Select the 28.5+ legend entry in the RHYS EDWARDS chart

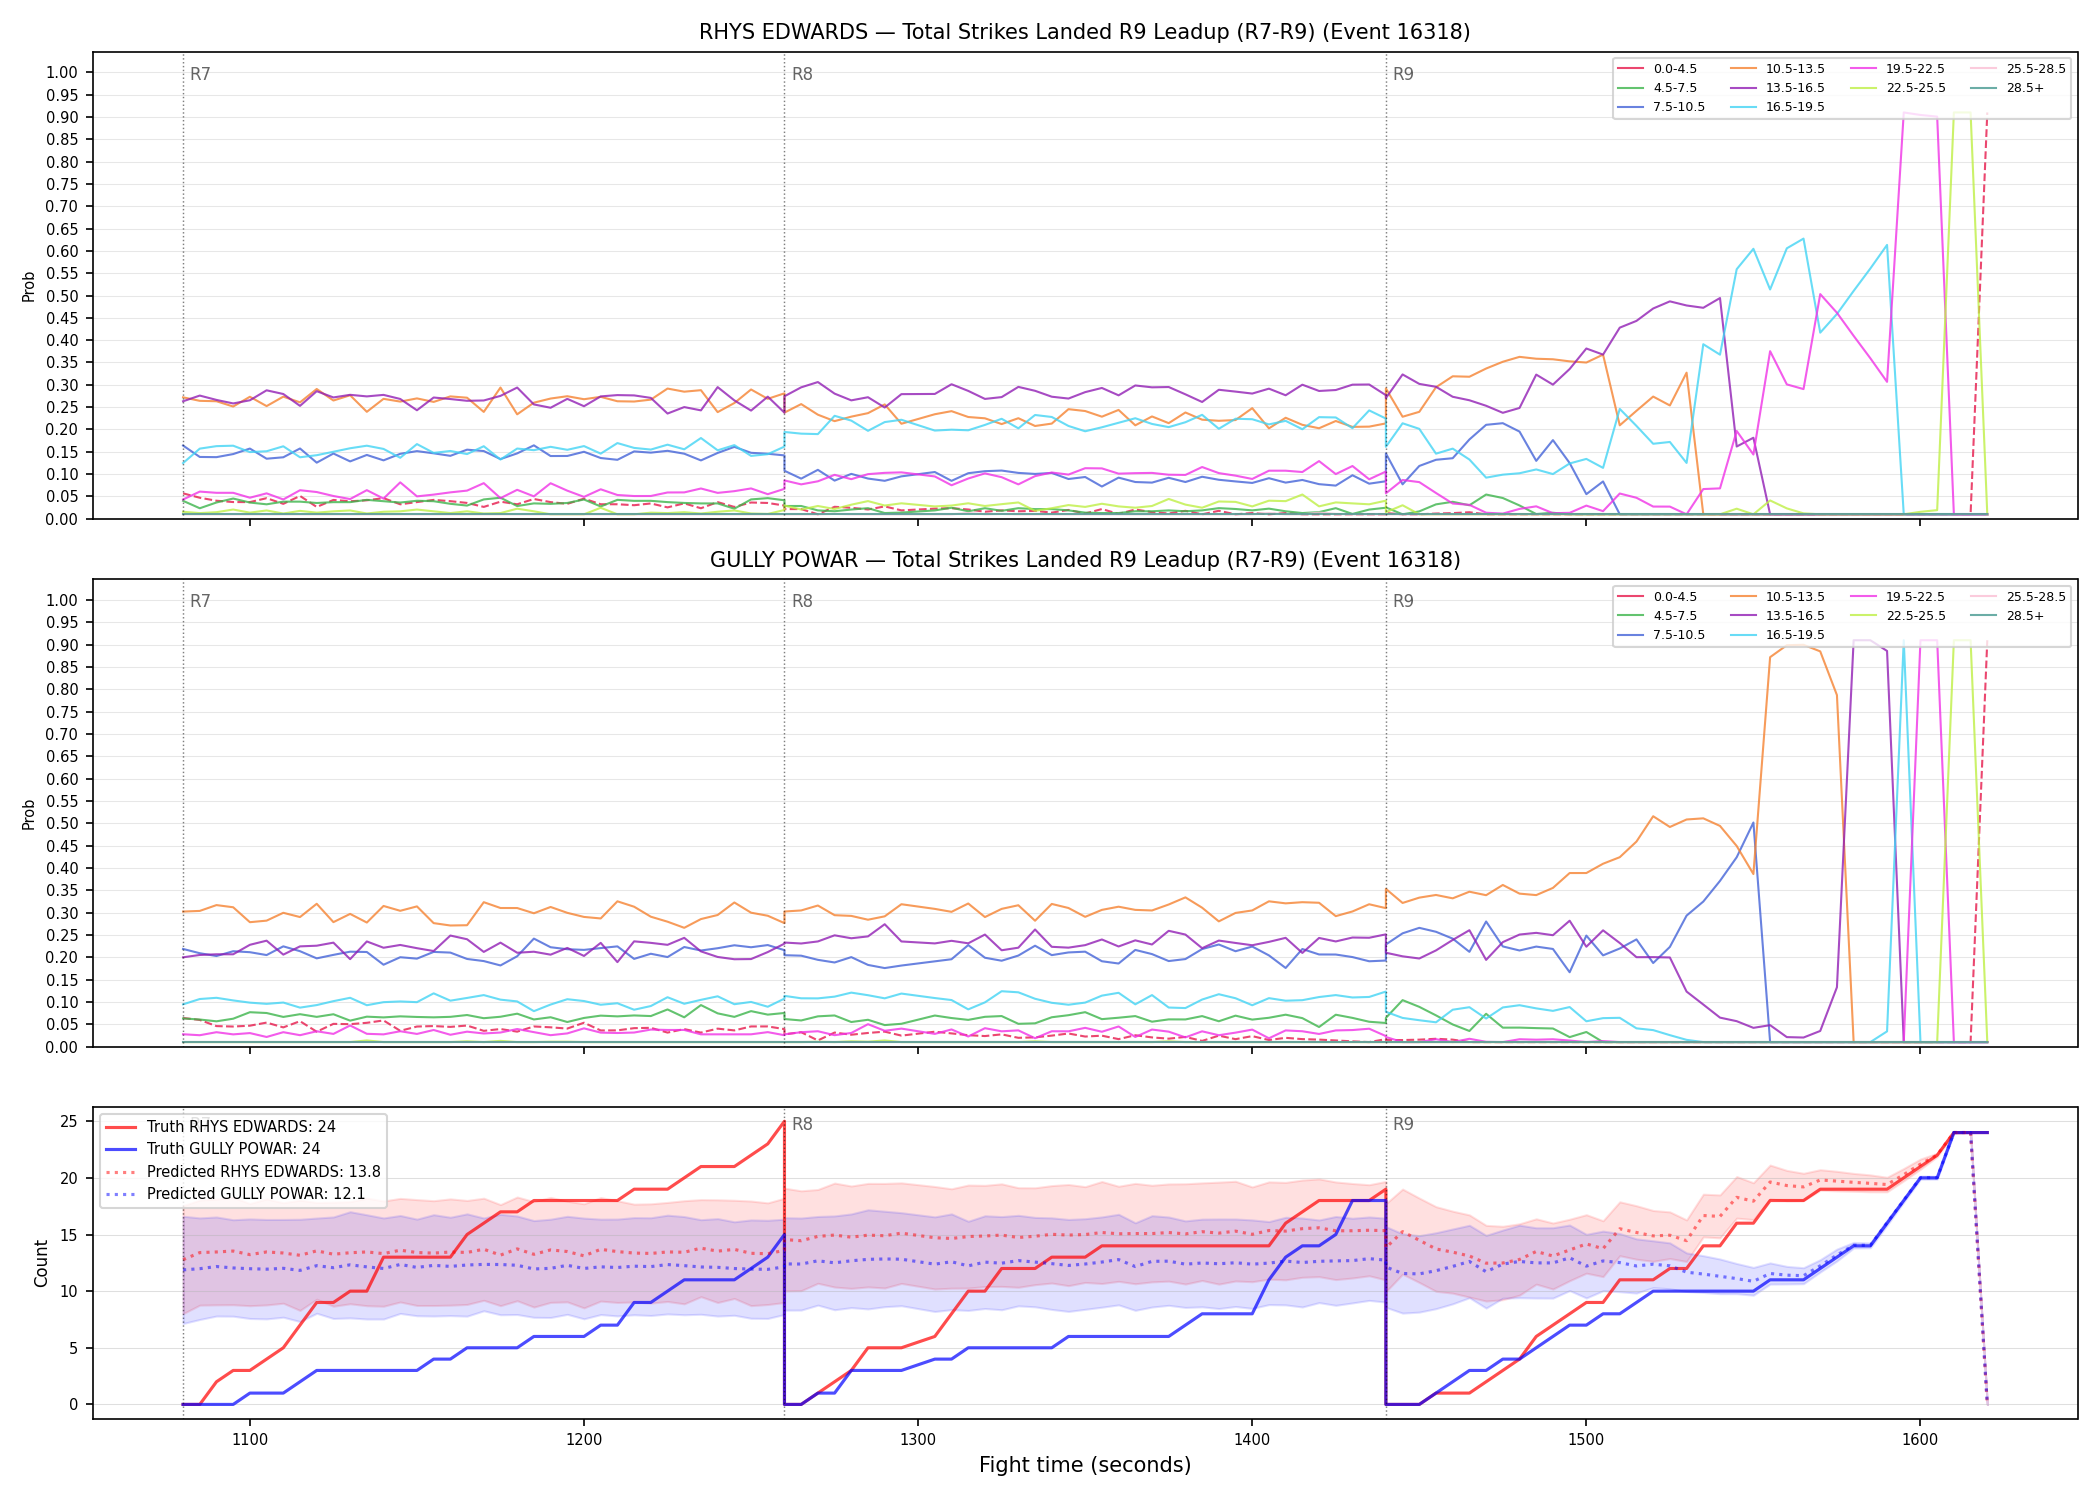coord(2008,88)
